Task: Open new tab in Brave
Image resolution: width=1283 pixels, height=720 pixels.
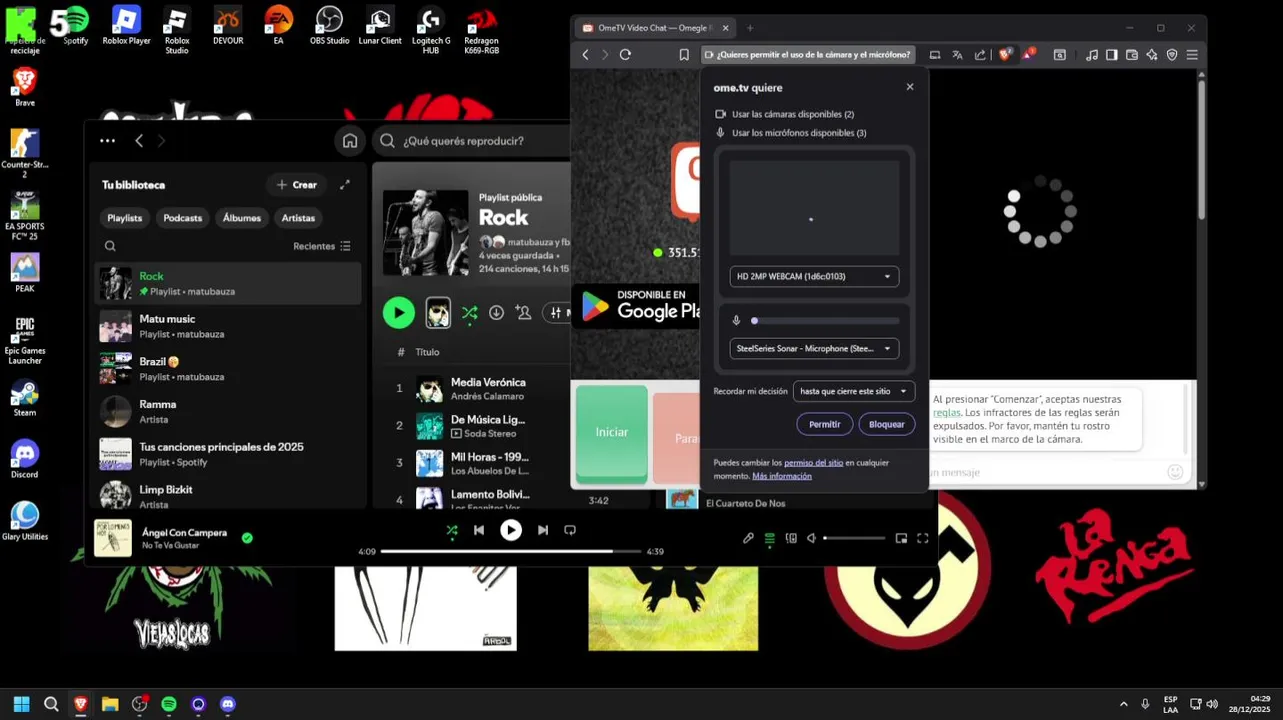Action: pos(750,28)
